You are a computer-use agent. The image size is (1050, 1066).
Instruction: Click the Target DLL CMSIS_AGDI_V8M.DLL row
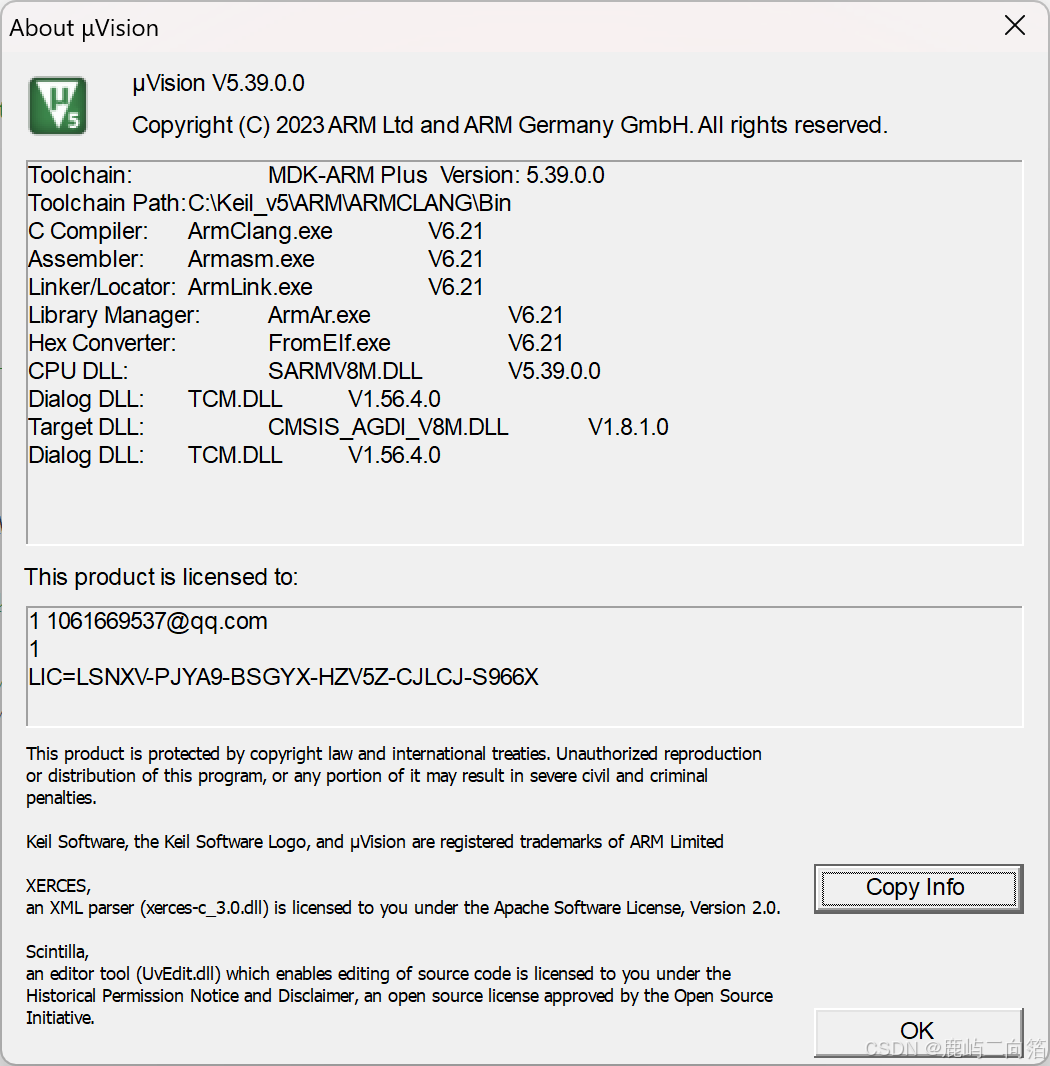[x=348, y=427]
